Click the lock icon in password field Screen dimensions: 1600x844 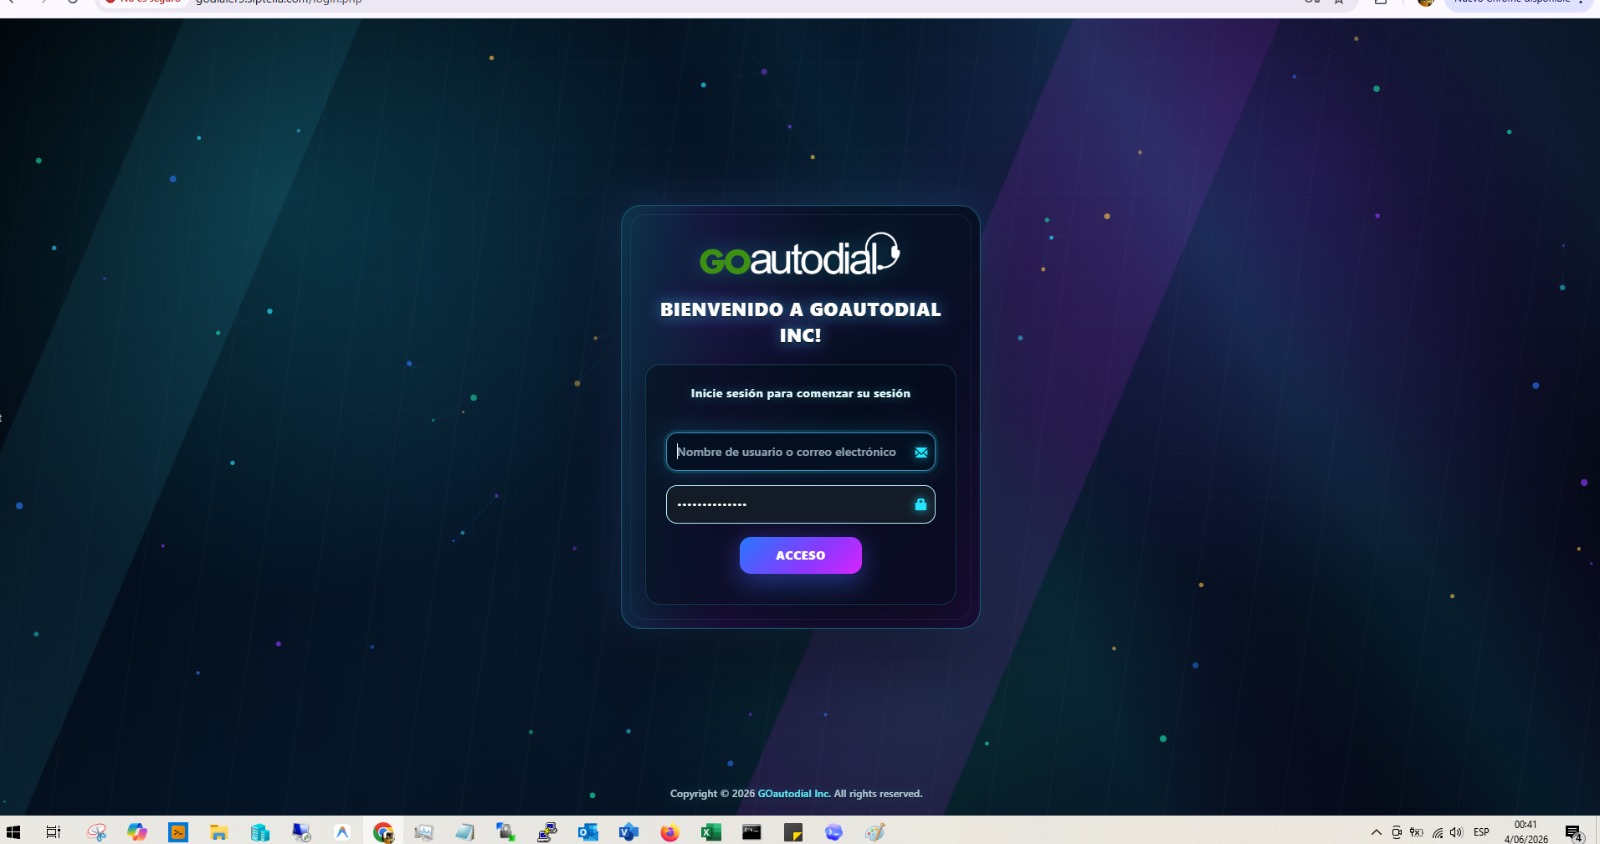pyautogui.click(x=921, y=505)
